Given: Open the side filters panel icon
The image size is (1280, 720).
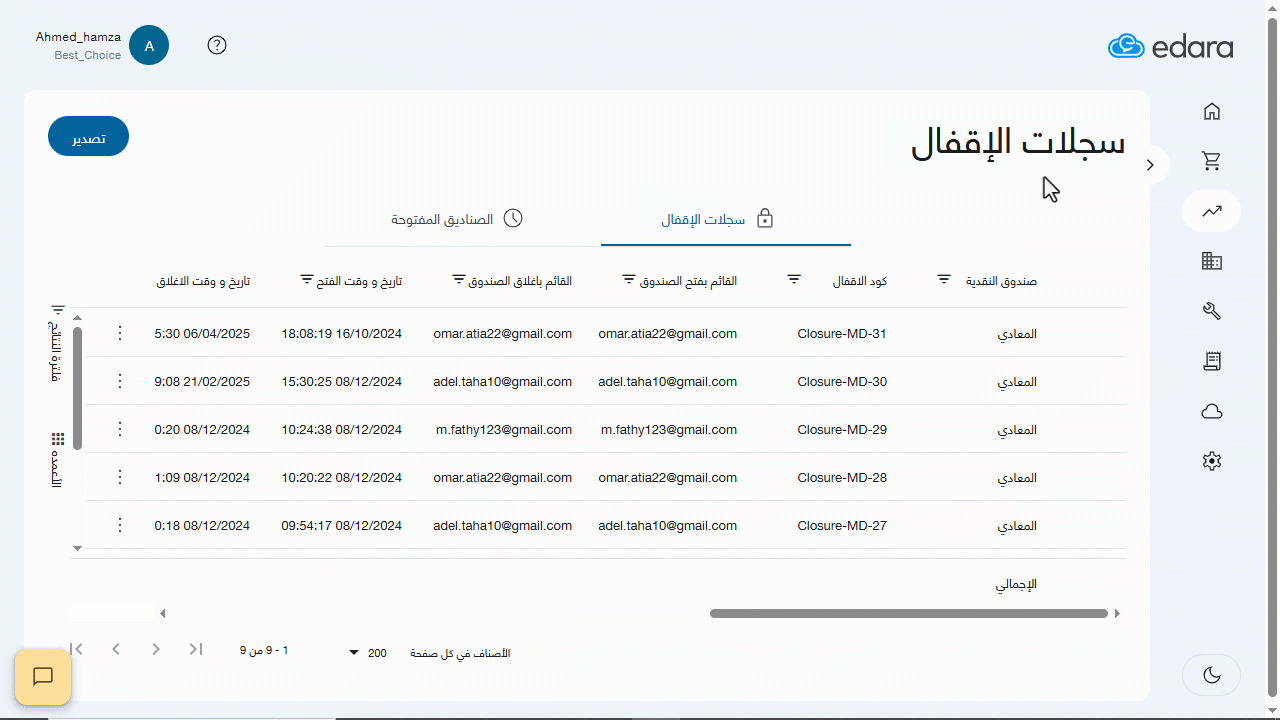Looking at the screenshot, I should 58,311.
